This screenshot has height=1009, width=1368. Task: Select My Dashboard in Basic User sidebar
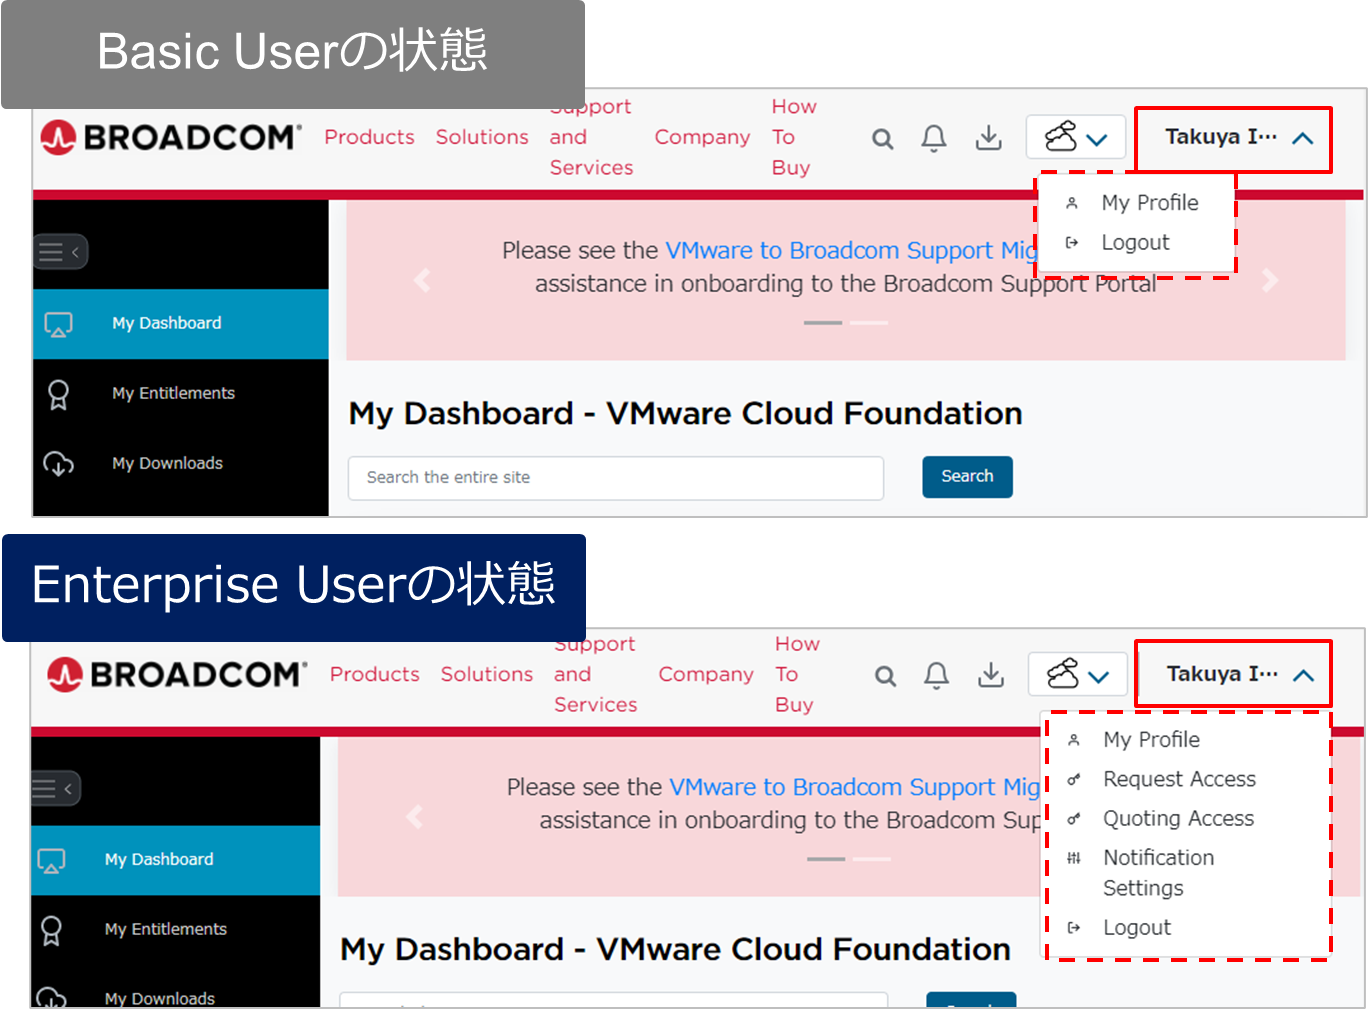(x=181, y=324)
